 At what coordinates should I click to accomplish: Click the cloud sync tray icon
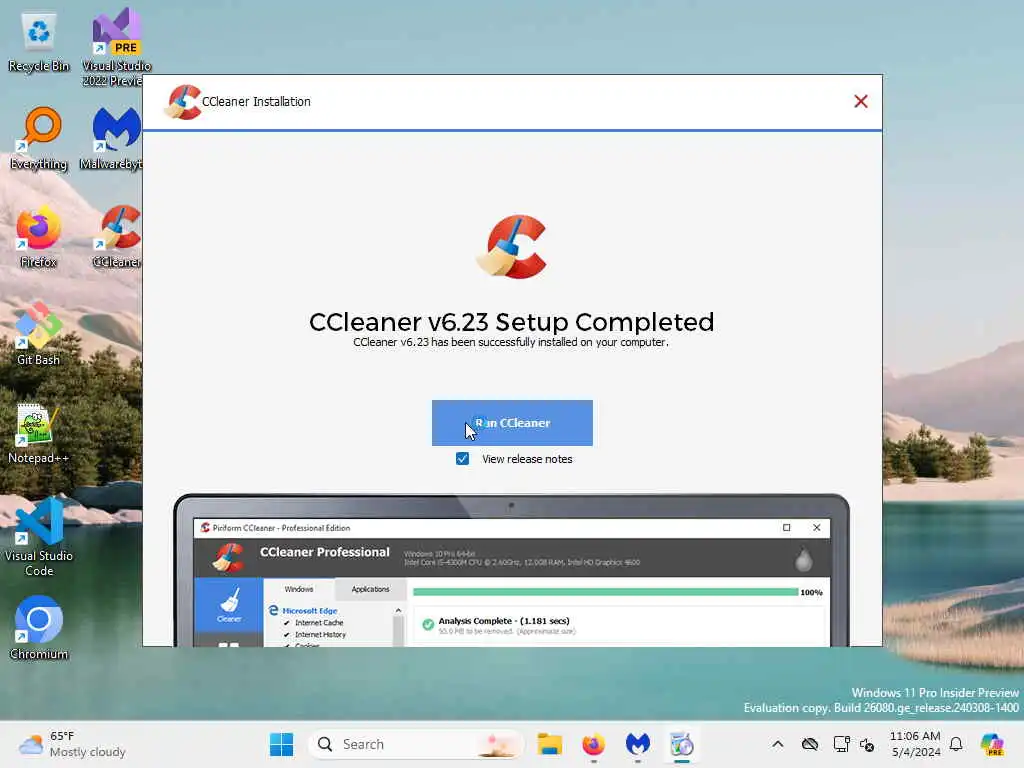pyautogui.click(x=810, y=744)
